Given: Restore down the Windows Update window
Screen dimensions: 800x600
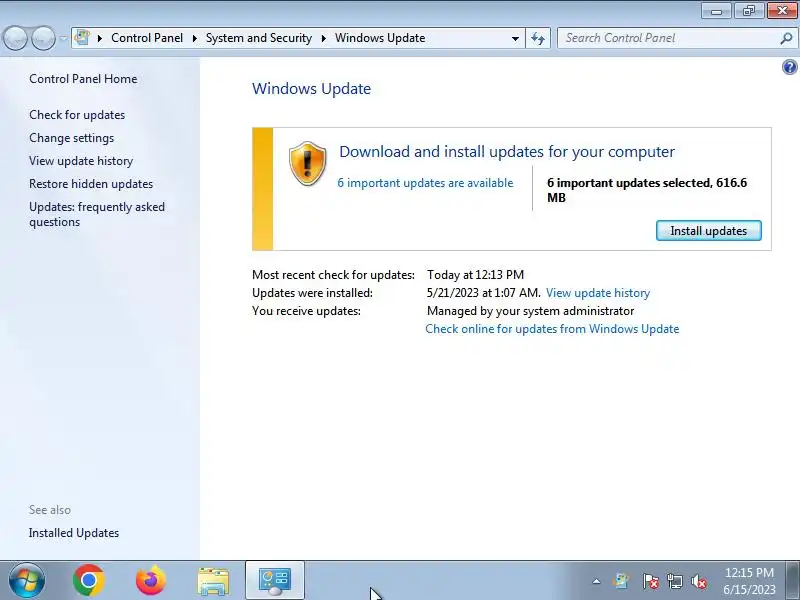Looking at the screenshot, I should pyautogui.click(x=749, y=11).
